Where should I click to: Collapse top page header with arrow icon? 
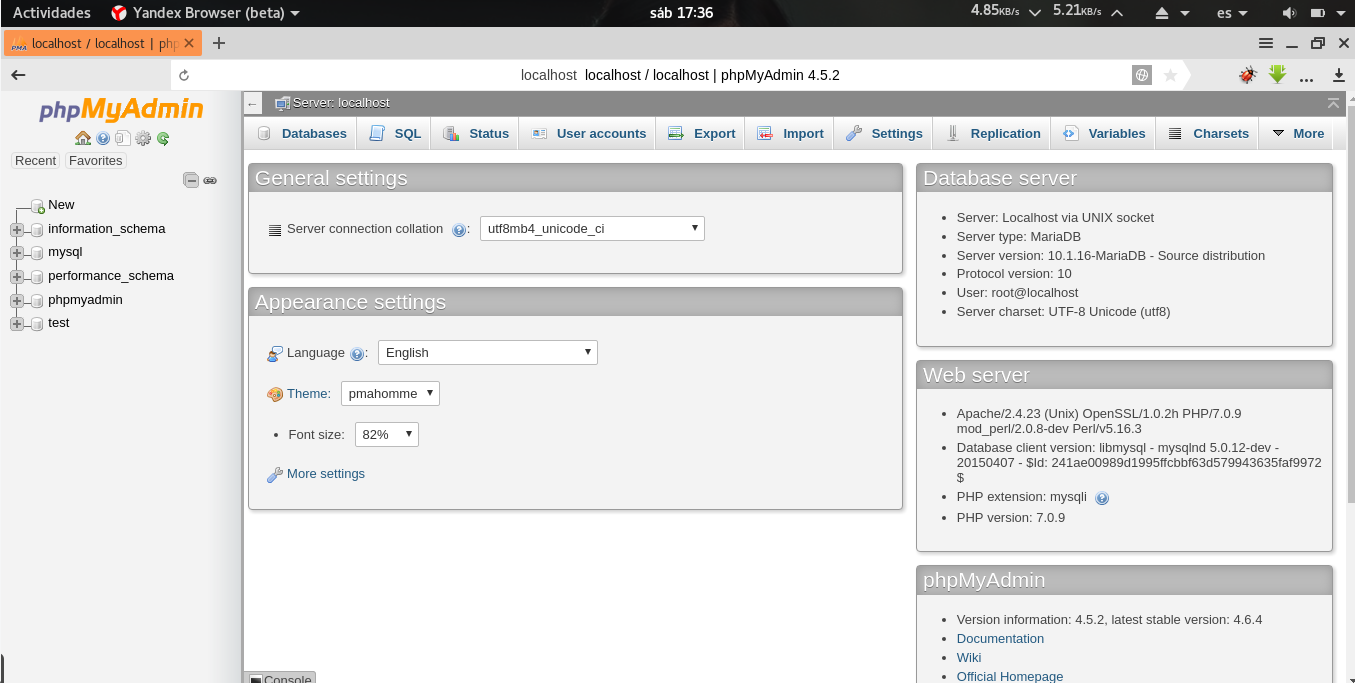pos(1333,103)
